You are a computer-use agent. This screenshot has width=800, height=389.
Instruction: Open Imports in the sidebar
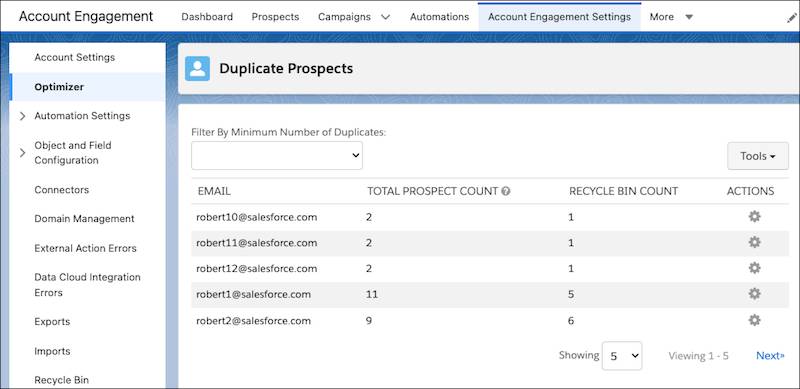[52, 351]
